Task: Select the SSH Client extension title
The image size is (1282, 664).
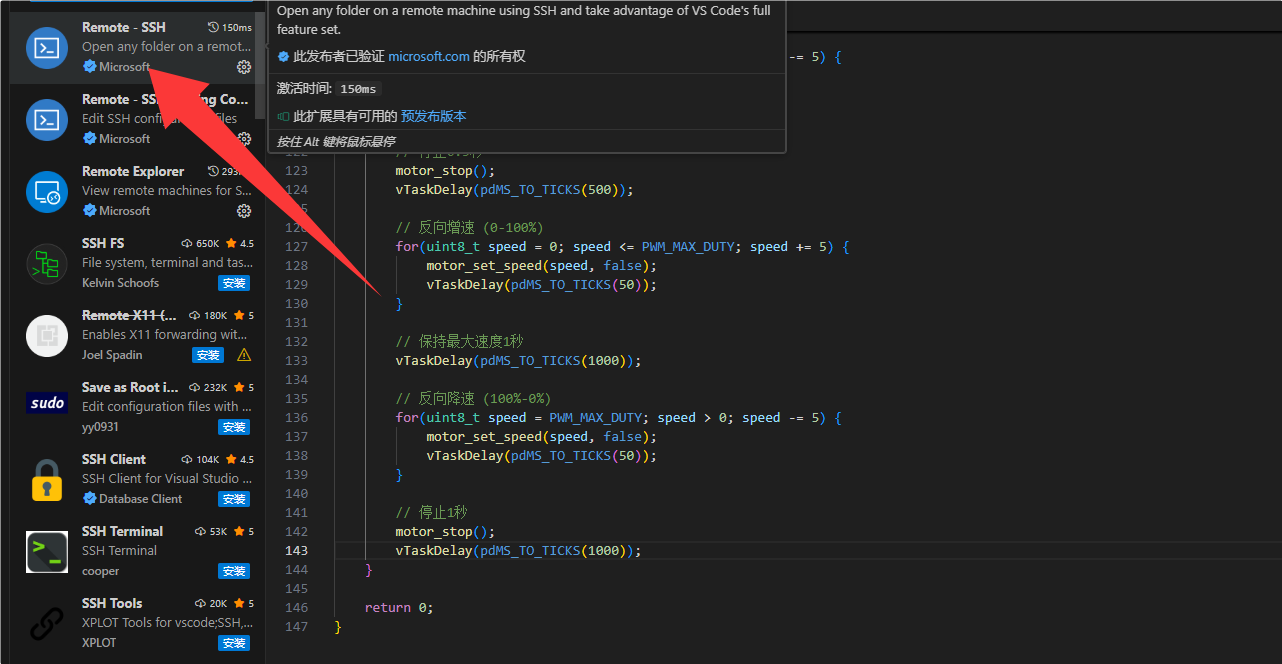Action: (x=114, y=459)
